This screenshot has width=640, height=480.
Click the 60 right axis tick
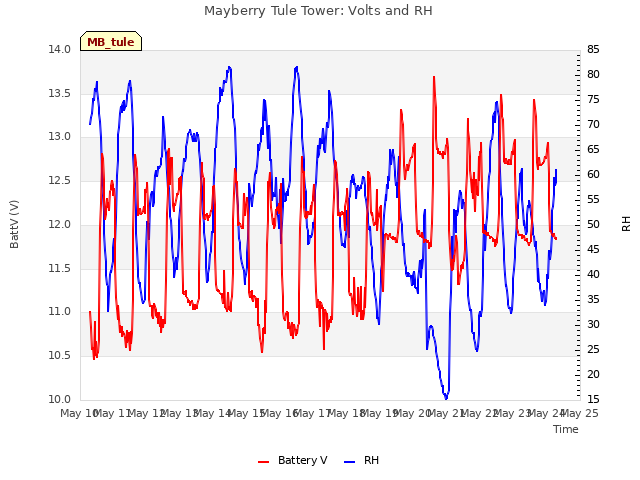(x=593, y=174)
